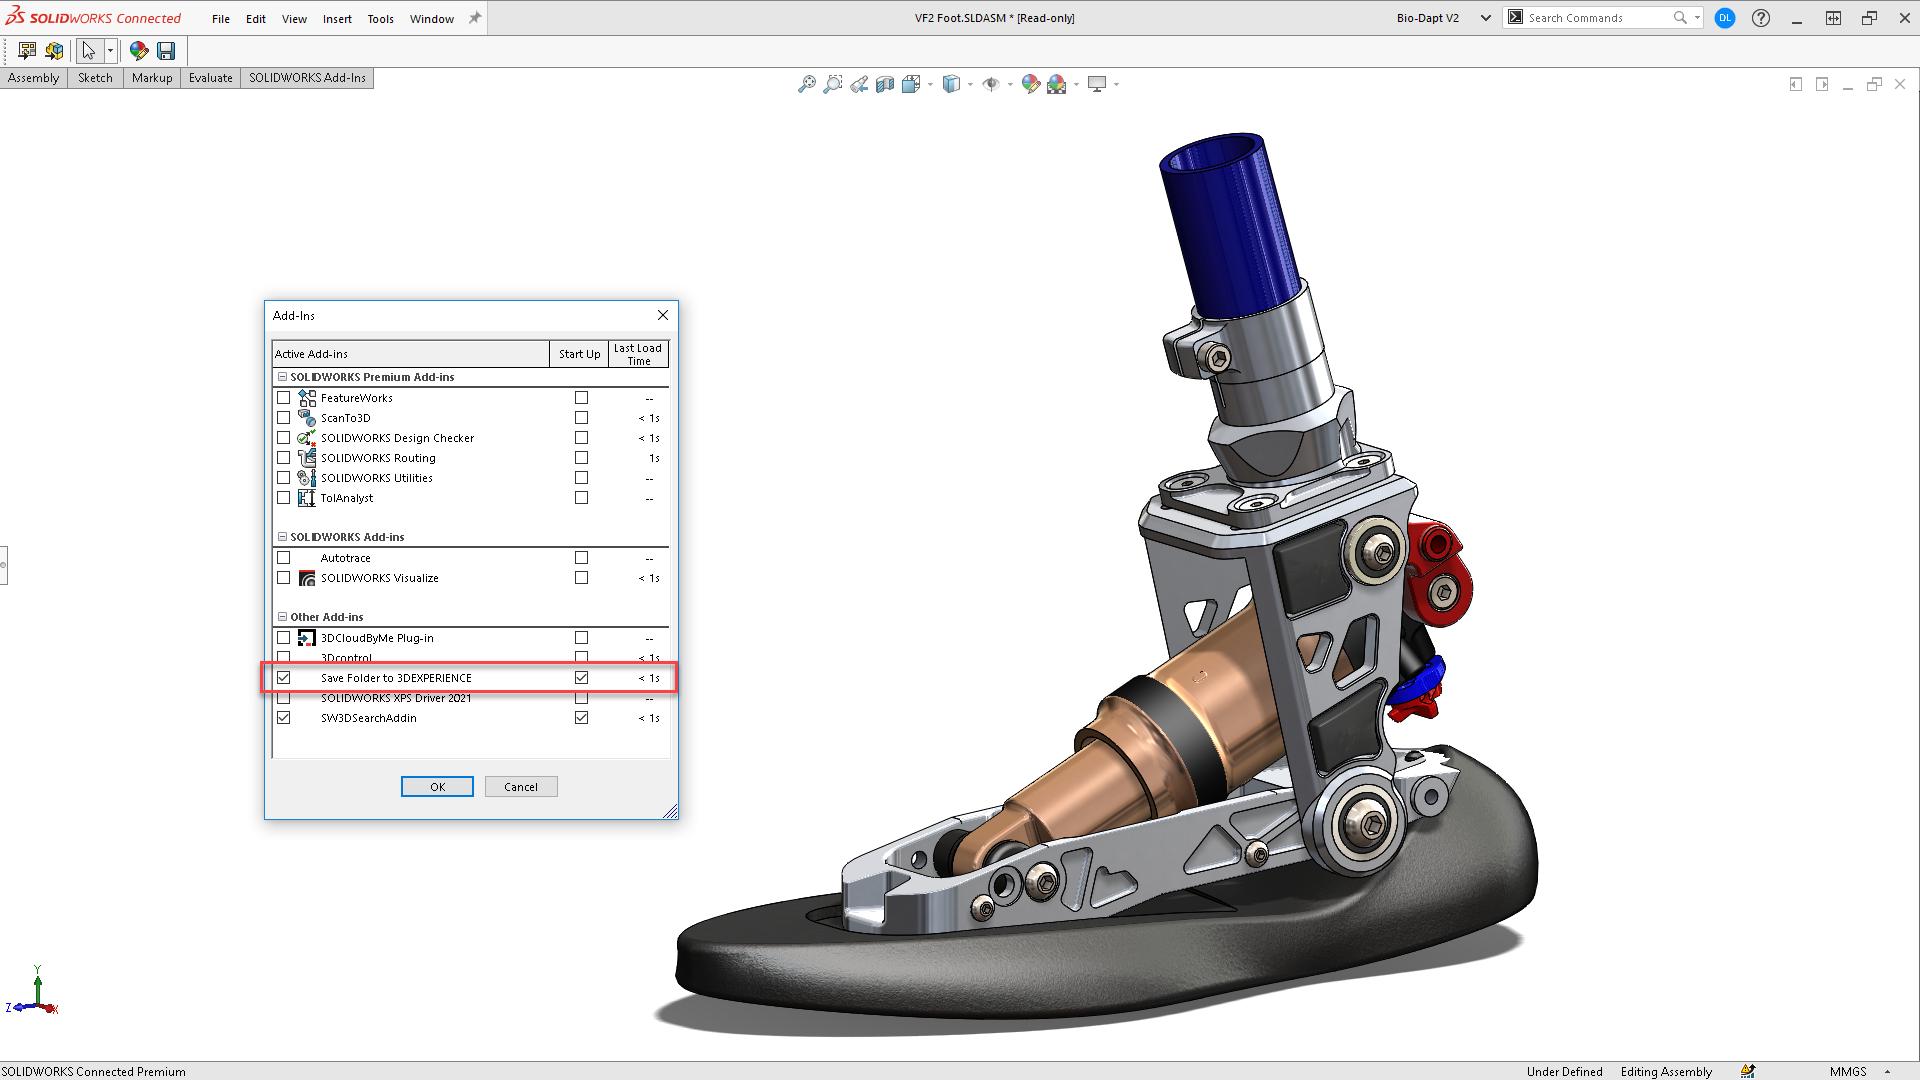Screen dimensions: 1920x1080
Task: Click the MMGS unit system selector
Action: [1848, 1071]
